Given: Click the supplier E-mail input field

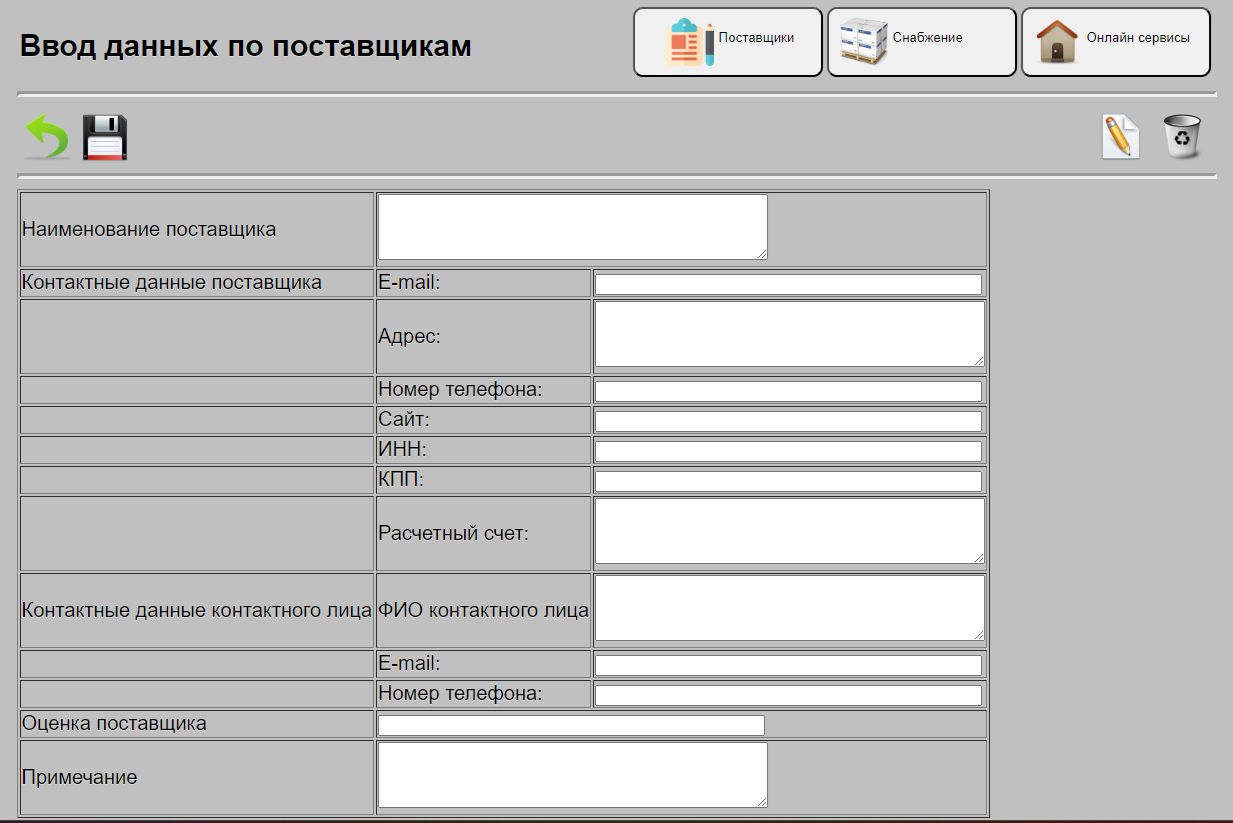Looking at the screenshot, I should [788, 283].
